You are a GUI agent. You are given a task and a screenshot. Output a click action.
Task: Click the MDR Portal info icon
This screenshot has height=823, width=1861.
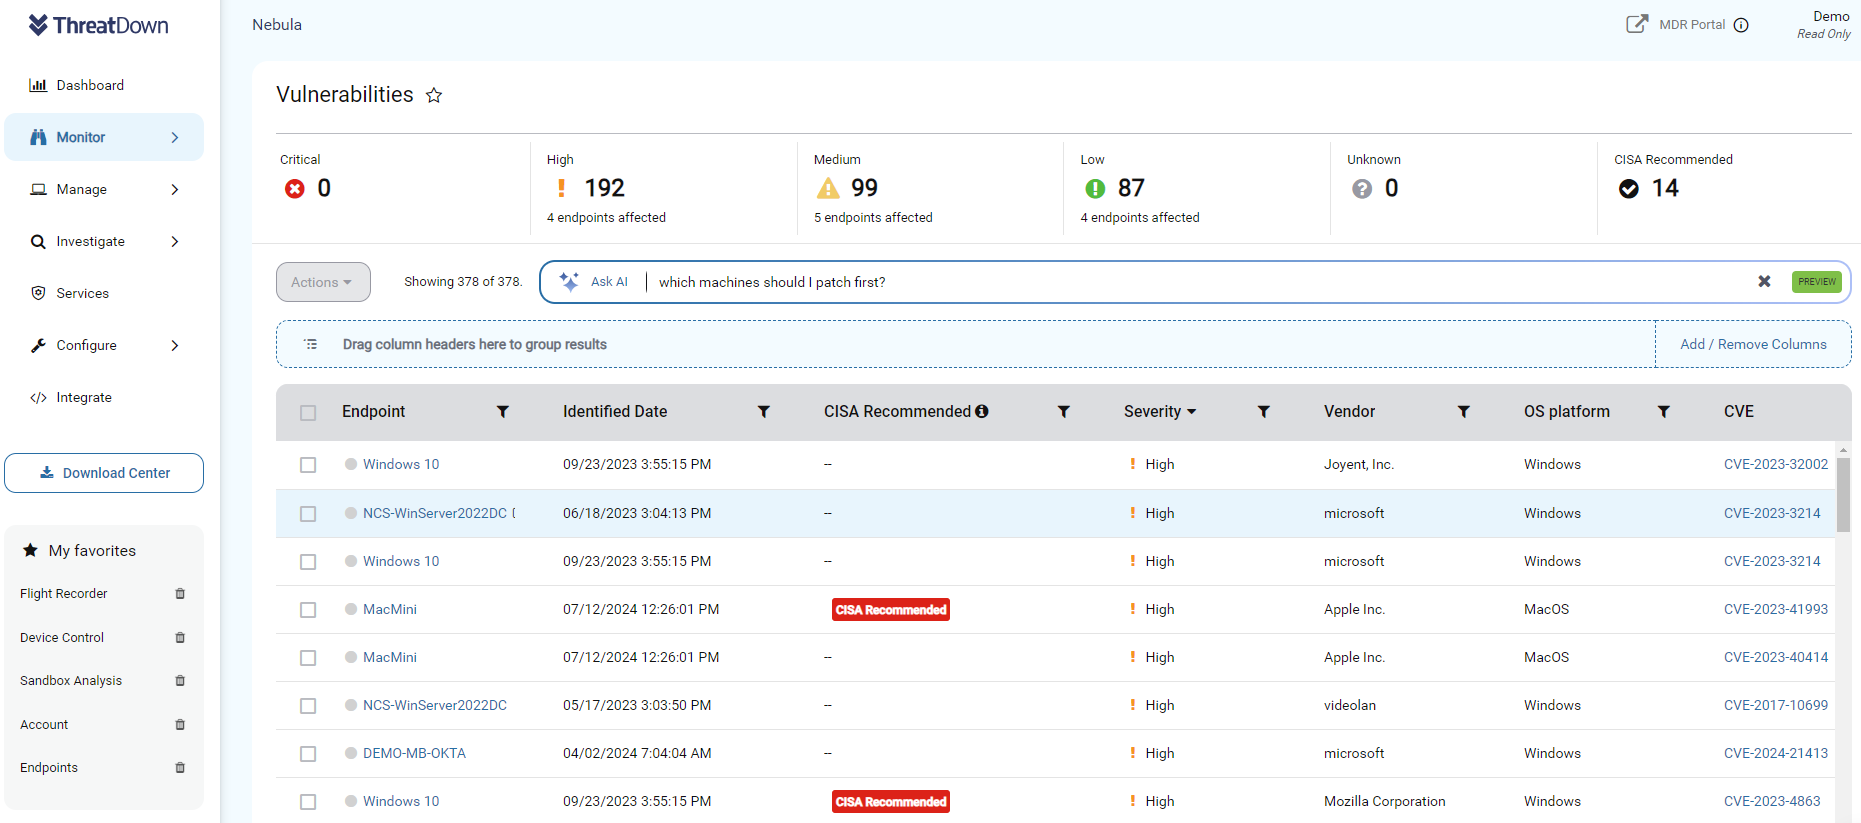pyautogui.click(x=1741, y=25)
